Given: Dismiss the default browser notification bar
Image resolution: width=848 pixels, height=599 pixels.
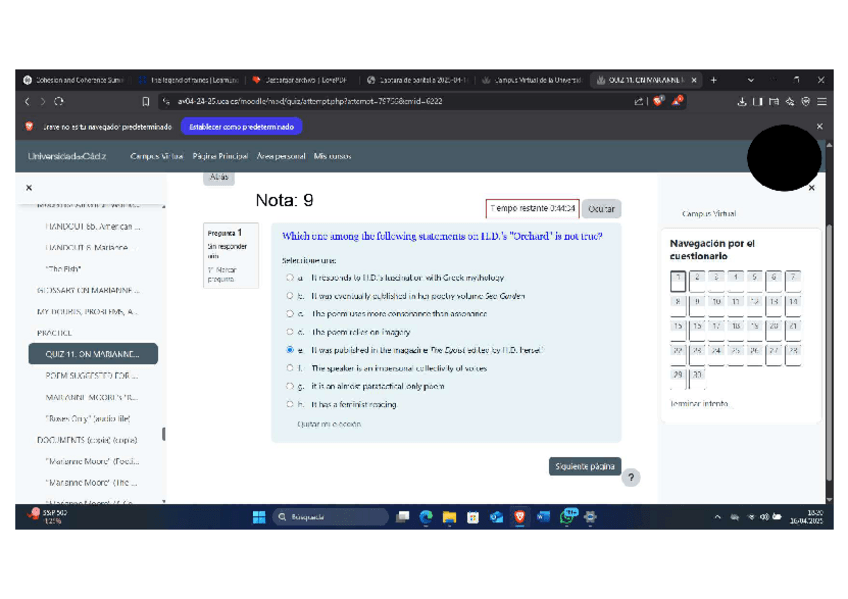Looking at the screenshot, I should coord(819,126).
